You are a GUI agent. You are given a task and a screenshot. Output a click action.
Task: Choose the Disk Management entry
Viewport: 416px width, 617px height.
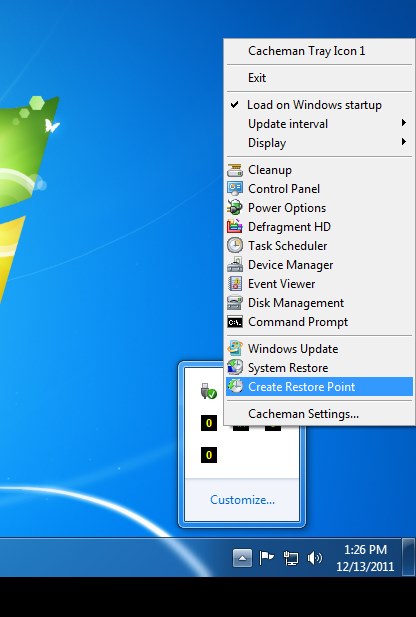pos(320,303)
